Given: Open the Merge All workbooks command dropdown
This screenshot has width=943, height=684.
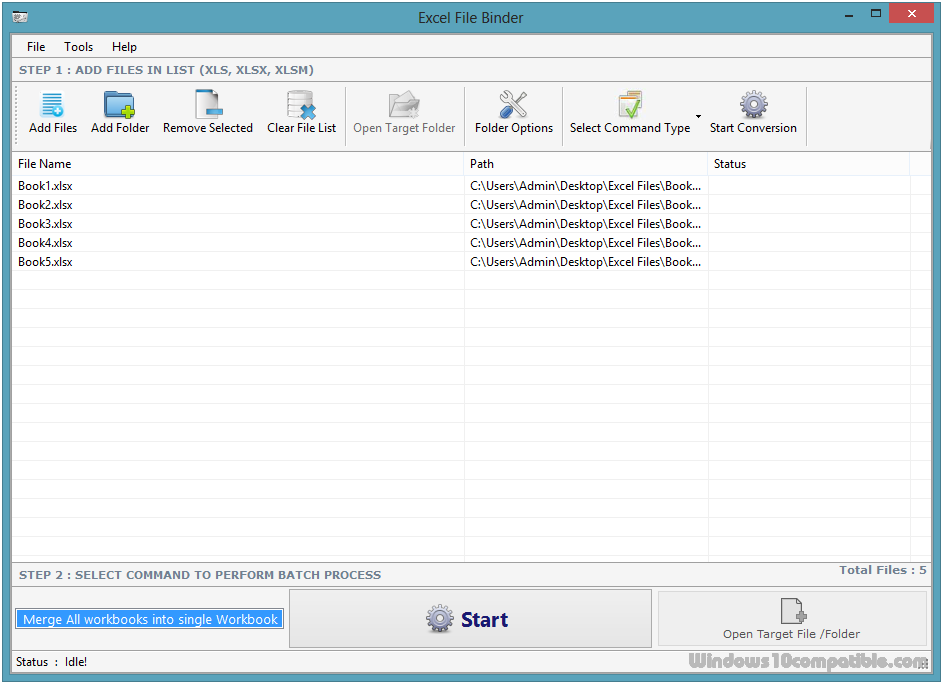Looking at the screenshot, I should pos(150,619).
